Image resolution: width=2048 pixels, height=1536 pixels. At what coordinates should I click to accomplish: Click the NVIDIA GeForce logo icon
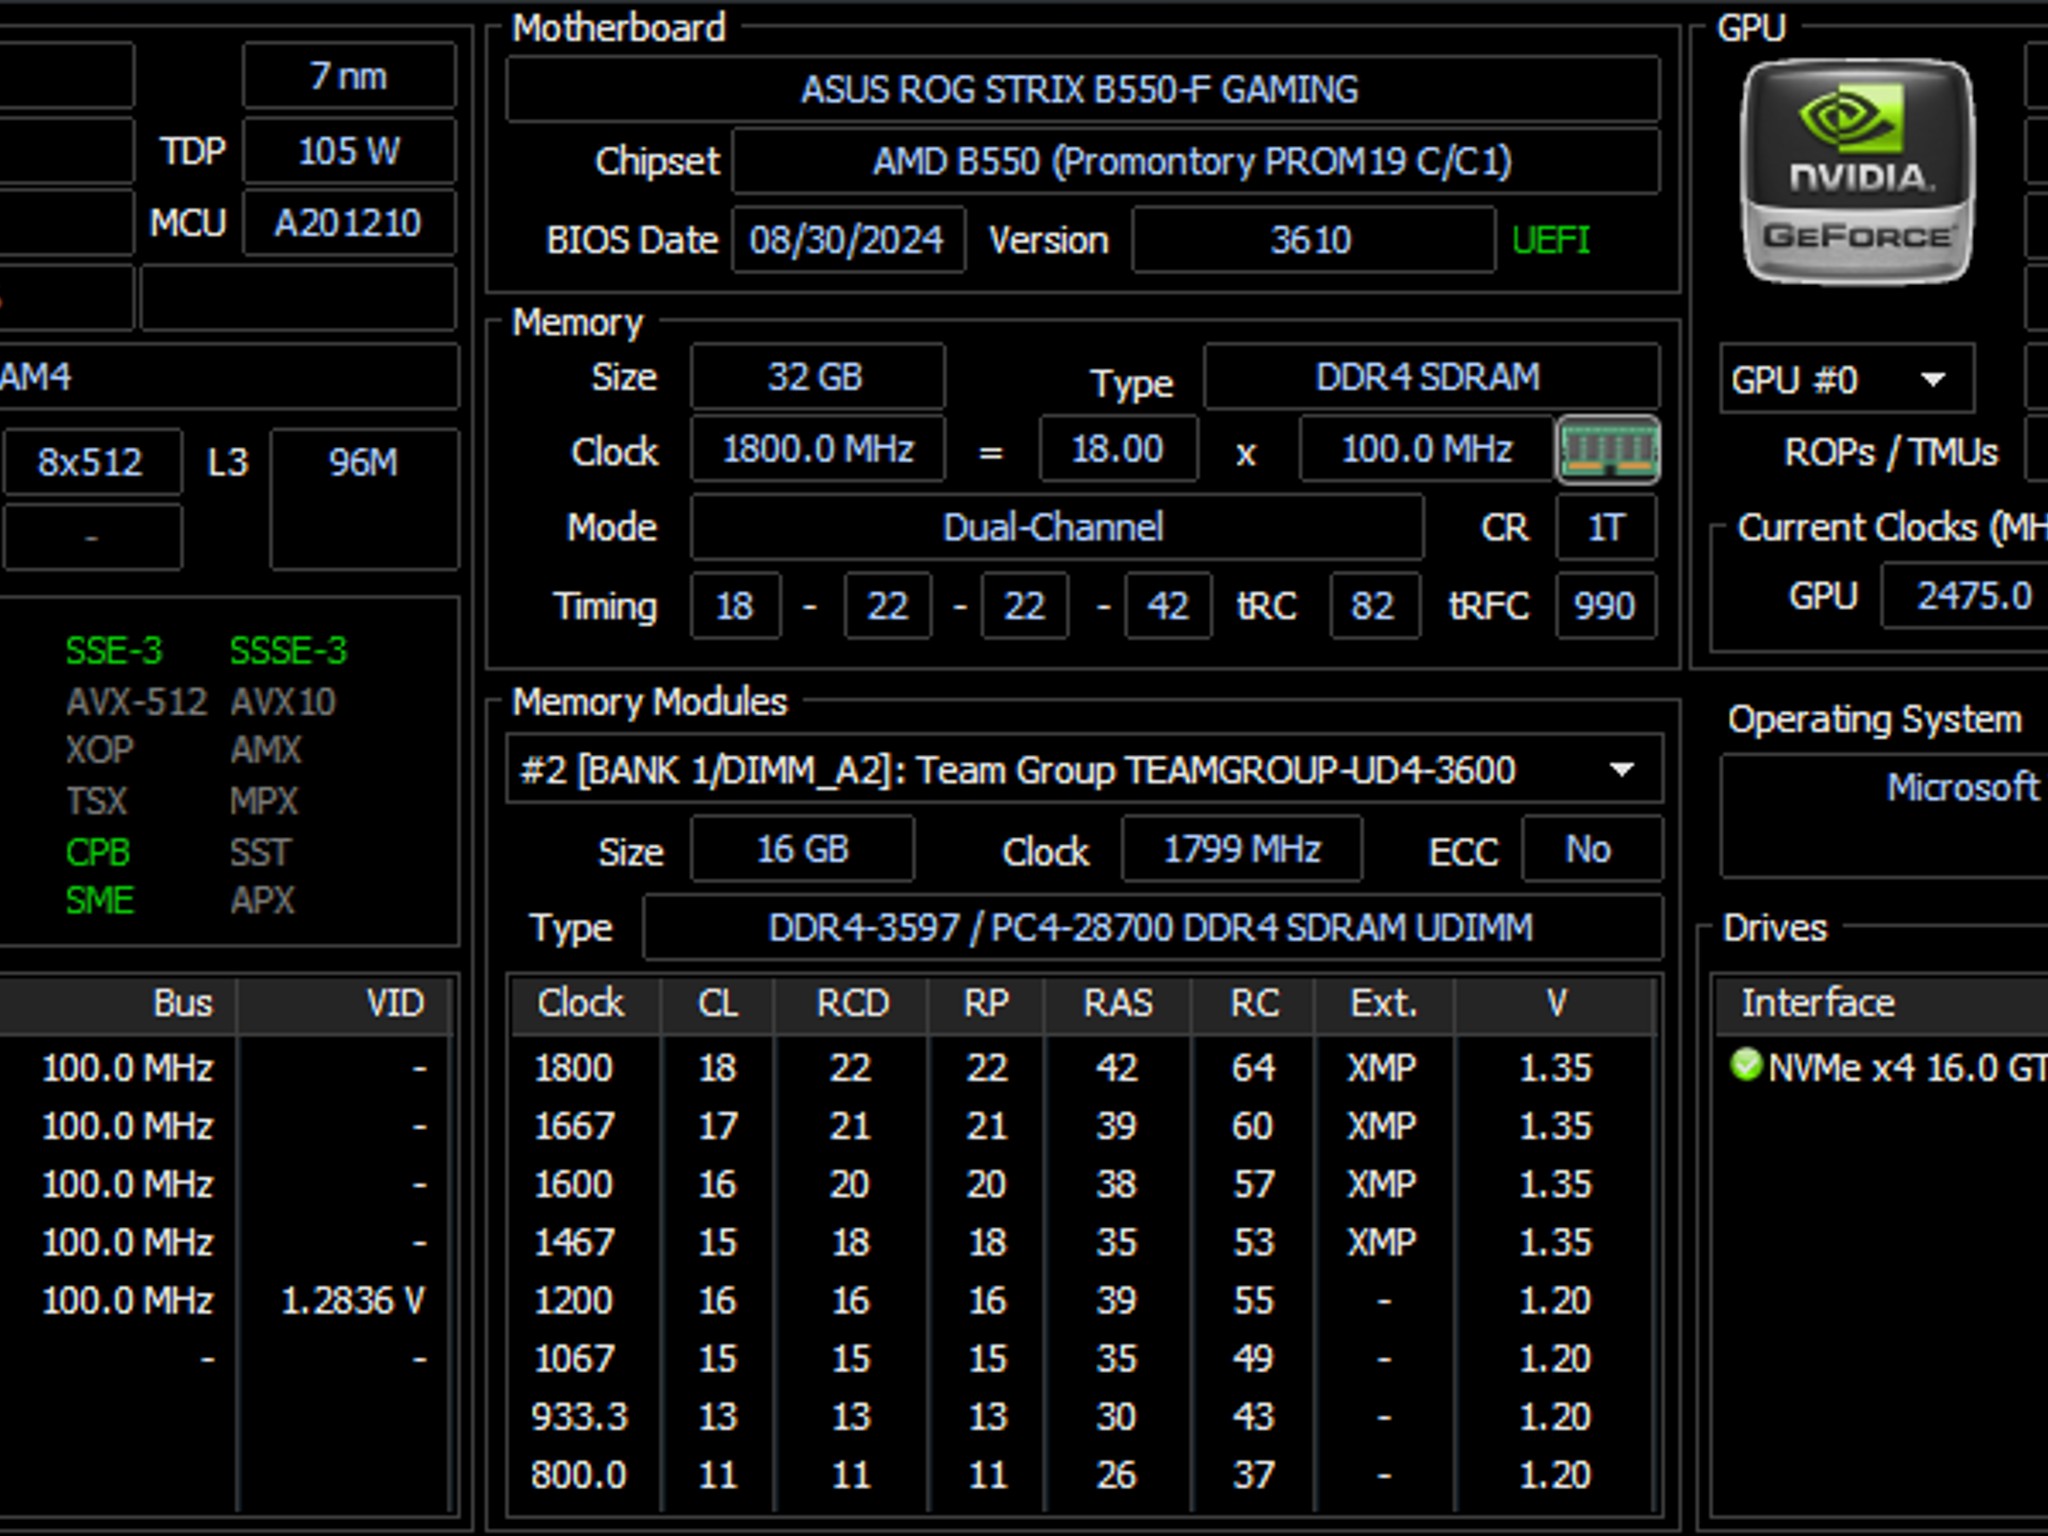click(1857, 172)
